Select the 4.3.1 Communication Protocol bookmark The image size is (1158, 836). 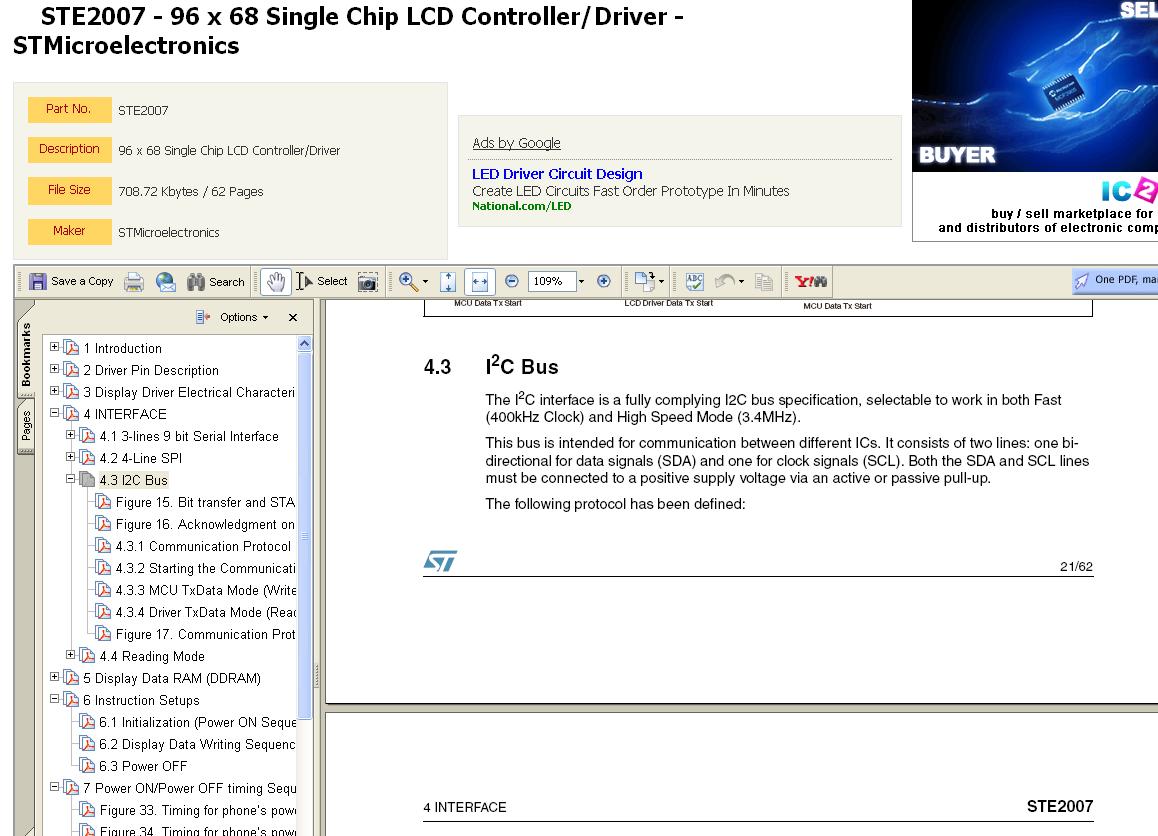[202, 547]
